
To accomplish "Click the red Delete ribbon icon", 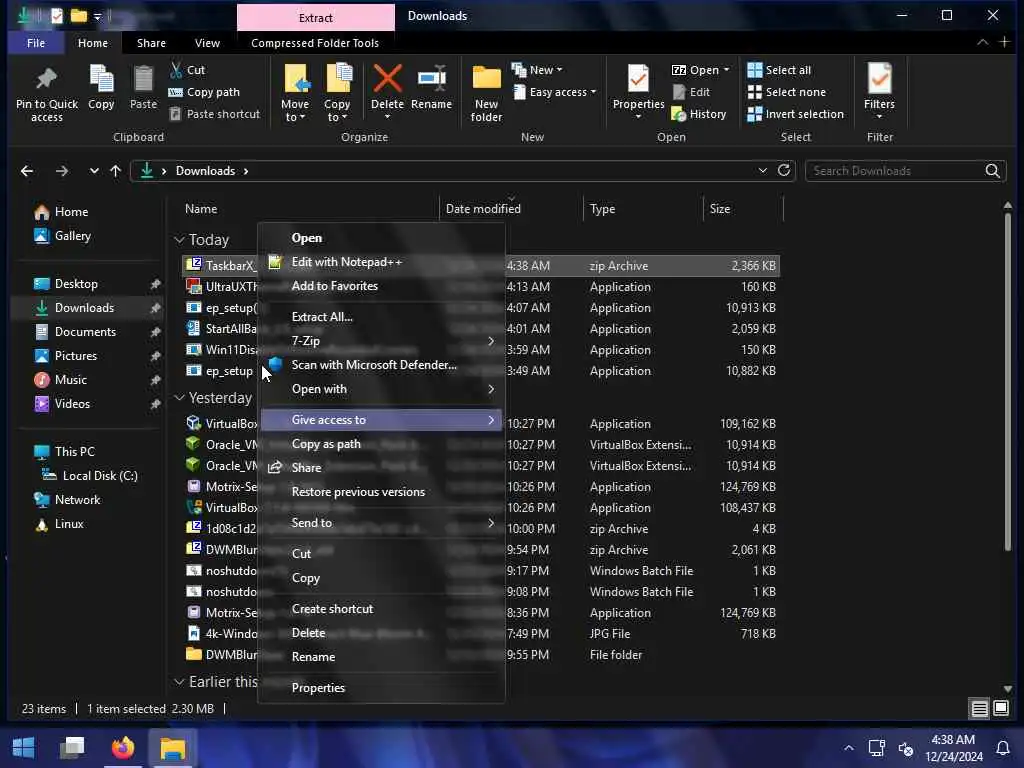I will click(x=387, y=78).
